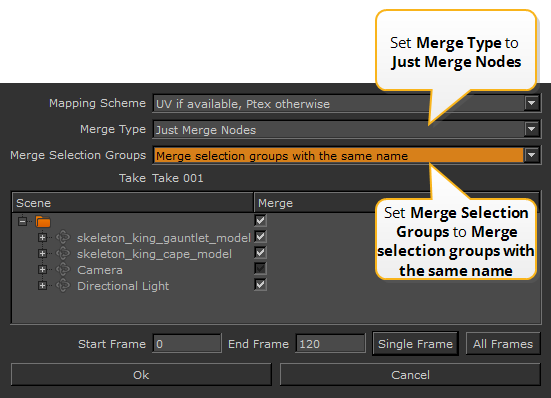Screen dimensions: 551x398
Task: Collapse the root scene folder
Action: tap(22, 222)
